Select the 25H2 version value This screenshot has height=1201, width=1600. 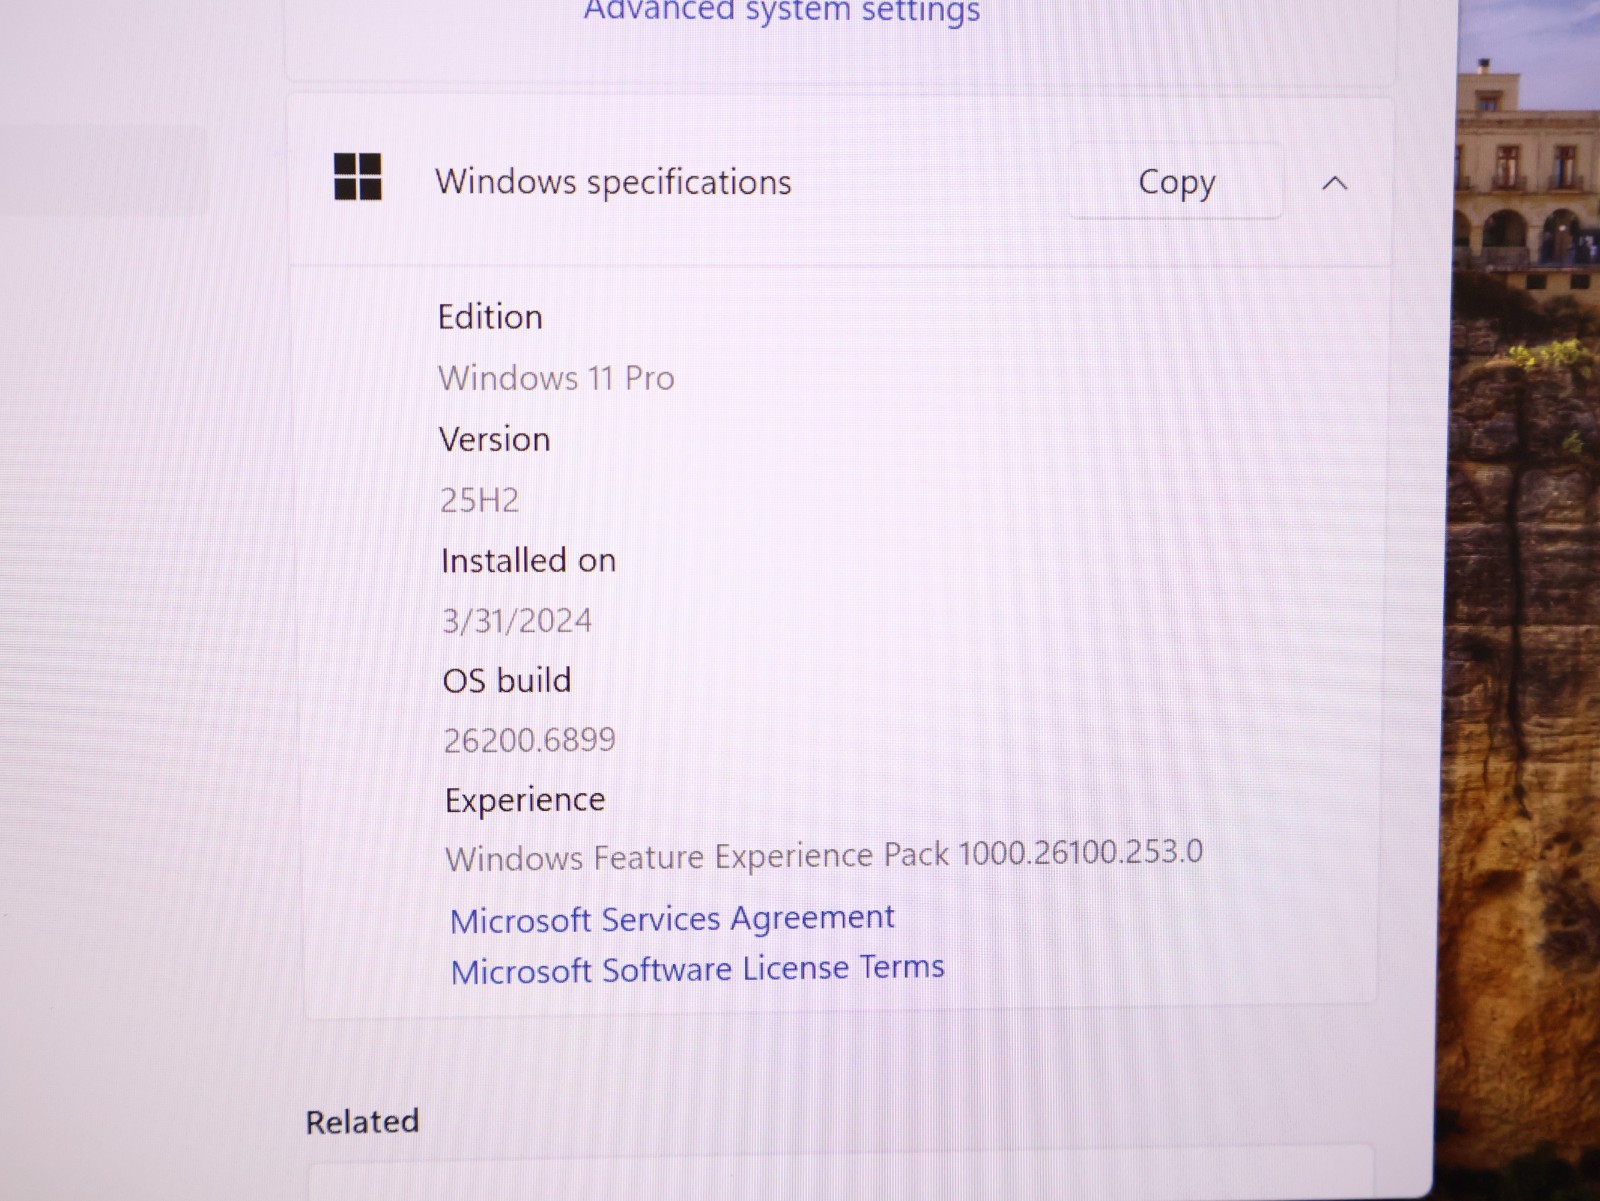480,500
